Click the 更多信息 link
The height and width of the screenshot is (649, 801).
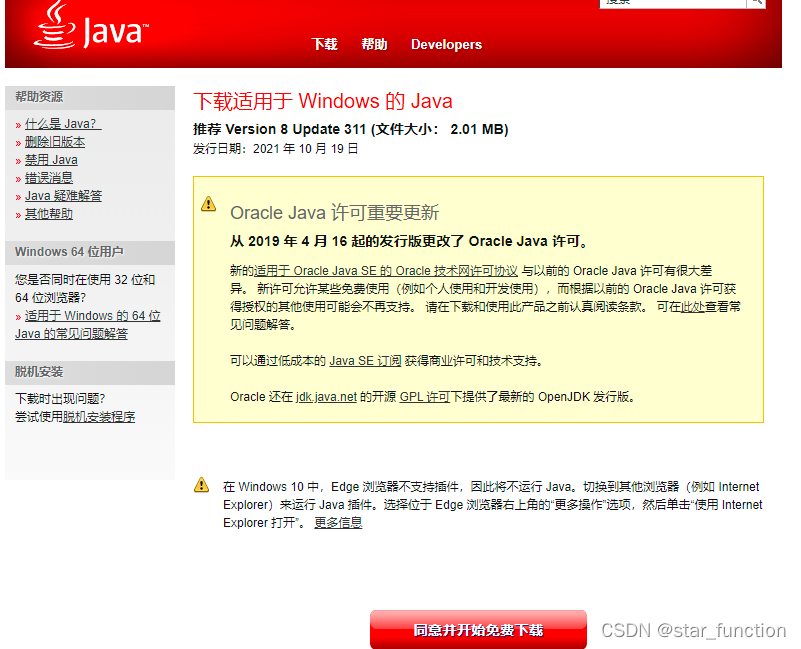[x=338, y=523]
